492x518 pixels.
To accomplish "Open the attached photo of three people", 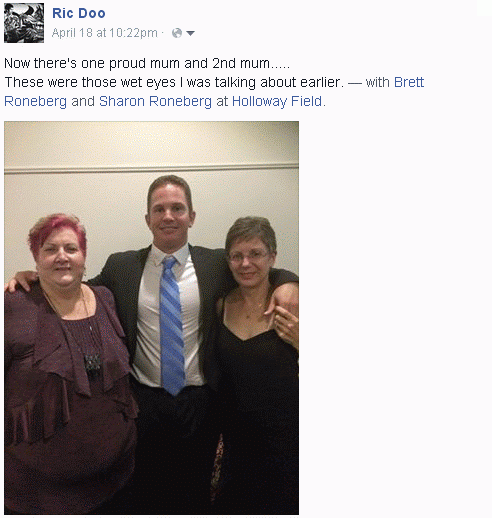I will coord(151,318).
